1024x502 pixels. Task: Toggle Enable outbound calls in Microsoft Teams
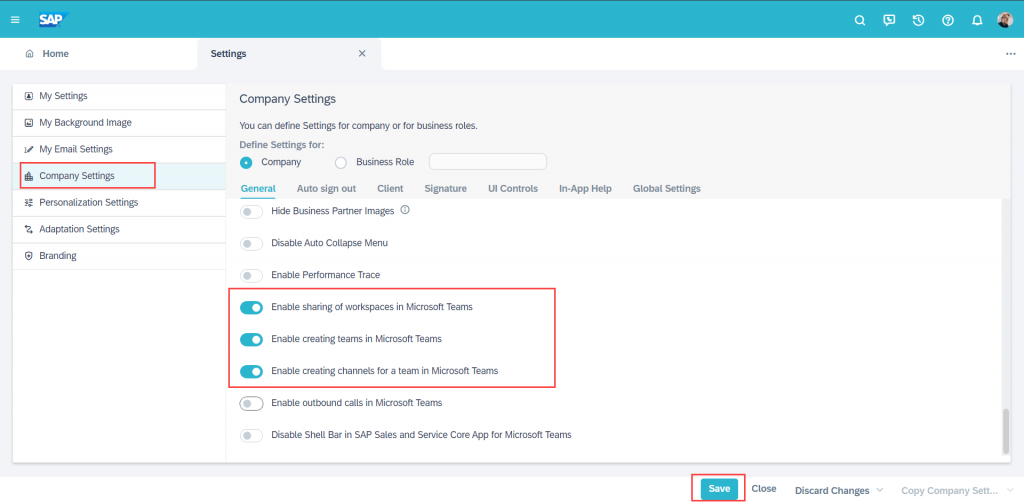[251, 403]
